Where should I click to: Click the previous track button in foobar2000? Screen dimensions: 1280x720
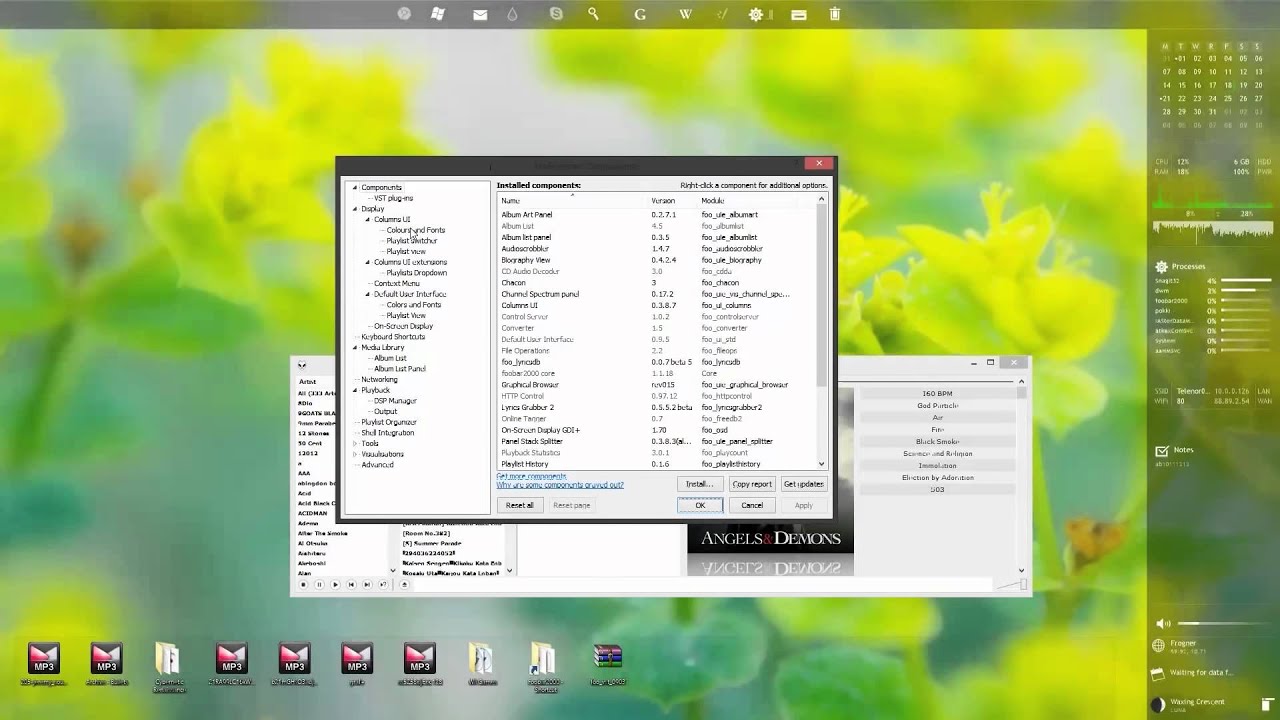tap(351, 584)
